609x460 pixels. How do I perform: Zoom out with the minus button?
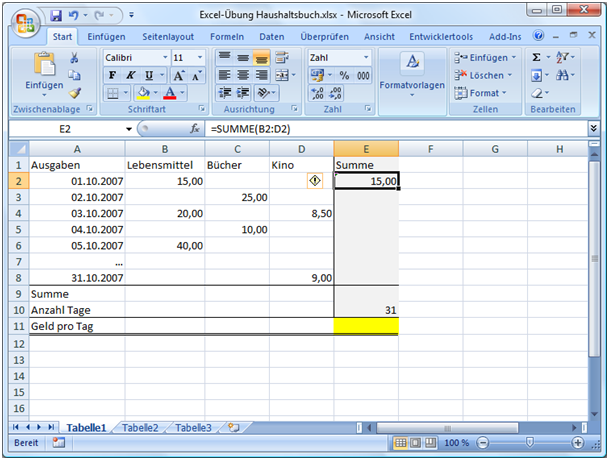(482, 443)
